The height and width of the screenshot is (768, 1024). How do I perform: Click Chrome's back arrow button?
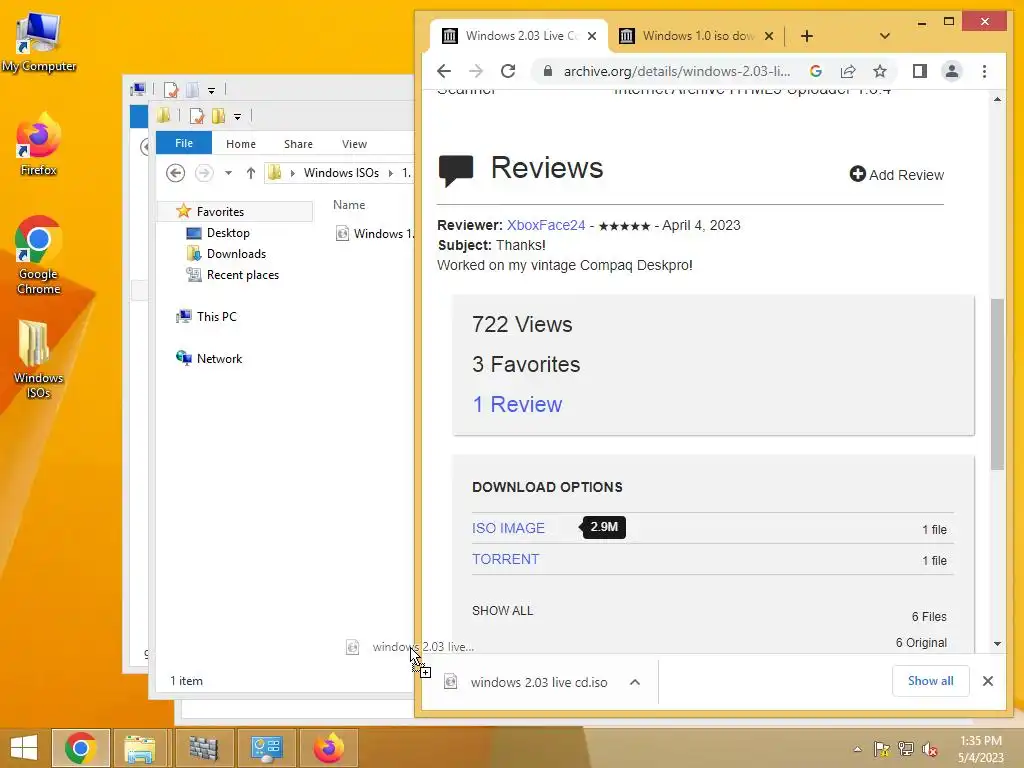point(444,71)
